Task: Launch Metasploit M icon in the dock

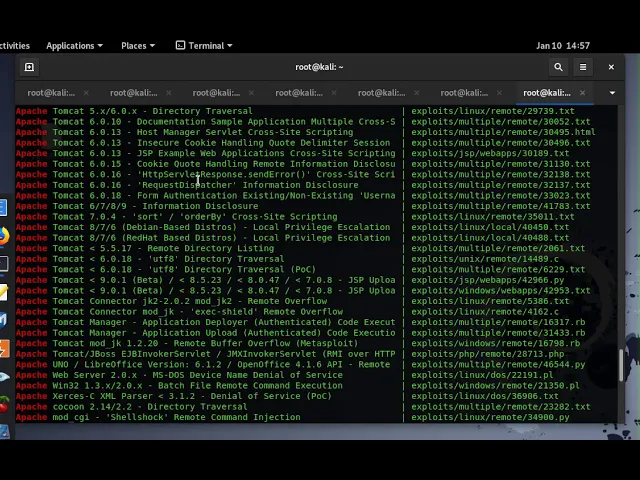Action: [x=4, y=320]
